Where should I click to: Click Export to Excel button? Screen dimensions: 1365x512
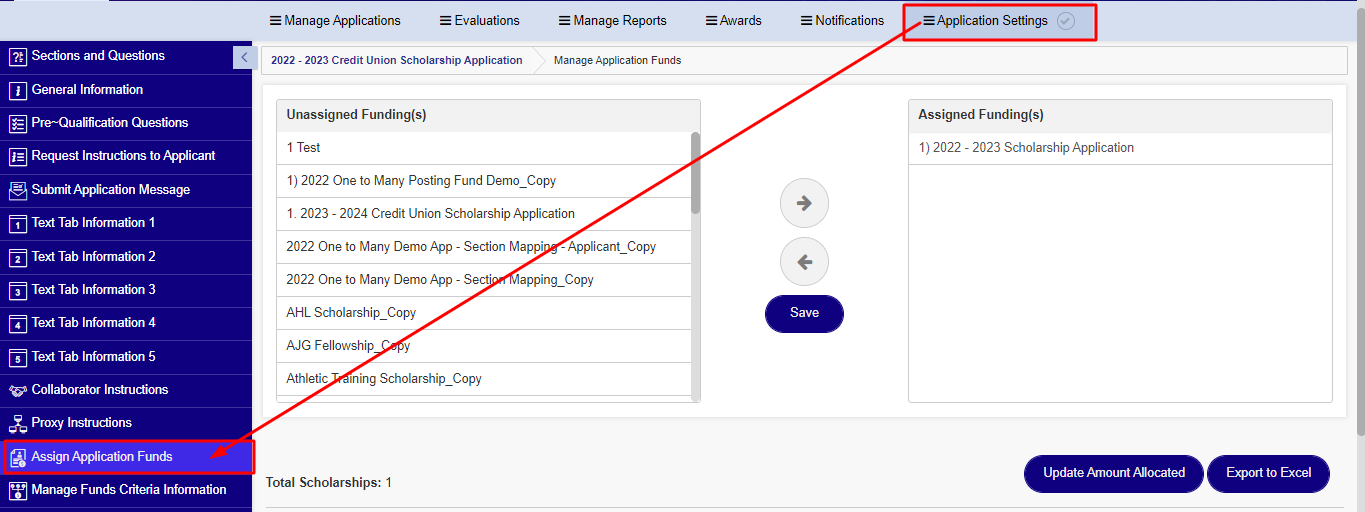pos(1268,473)
